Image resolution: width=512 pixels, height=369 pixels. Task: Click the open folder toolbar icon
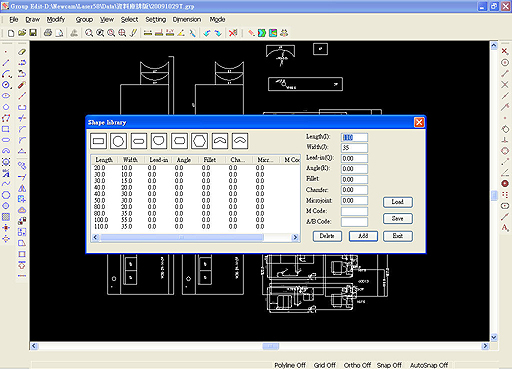tap(22, 33)
